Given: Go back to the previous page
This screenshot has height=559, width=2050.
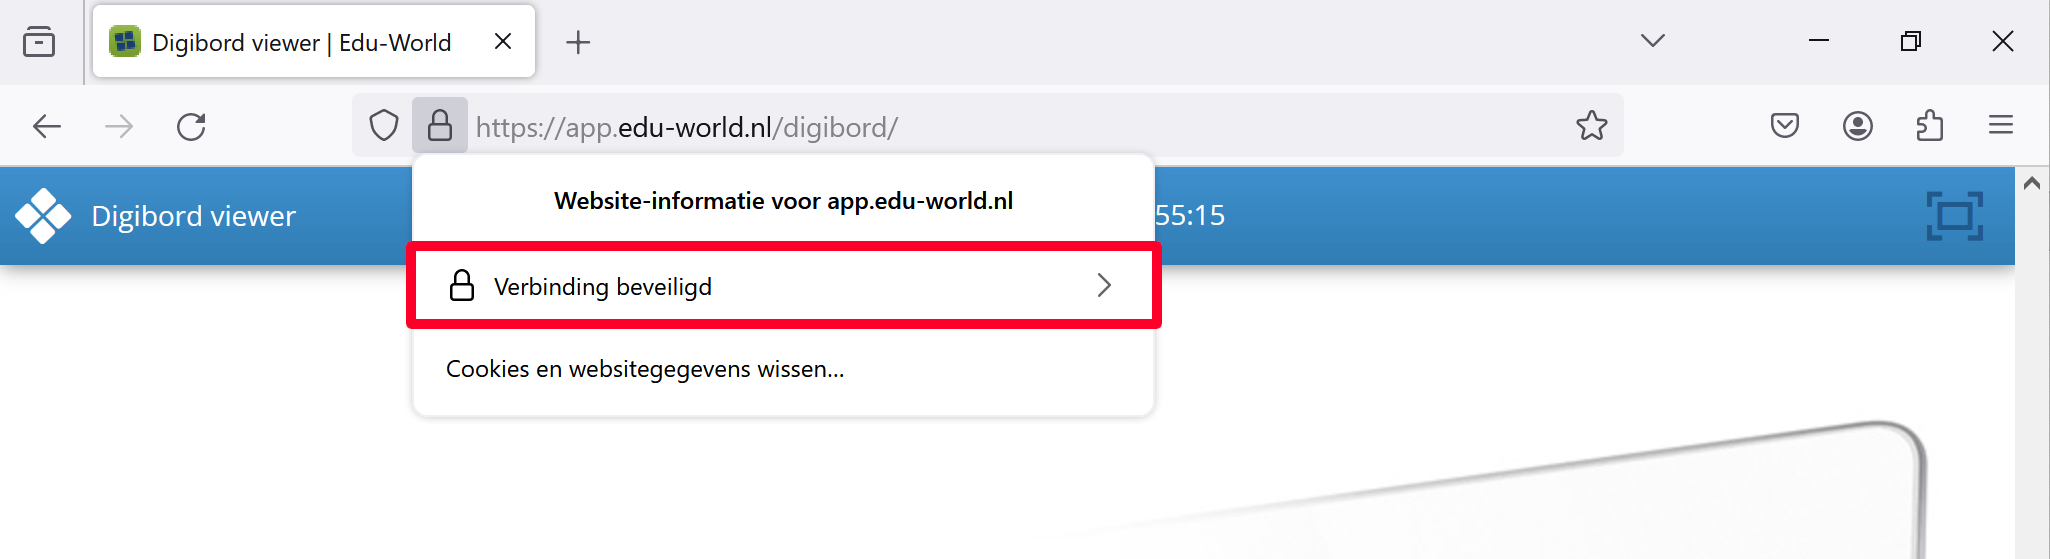Looking at the screenshot, I should (x=47, y=126).
